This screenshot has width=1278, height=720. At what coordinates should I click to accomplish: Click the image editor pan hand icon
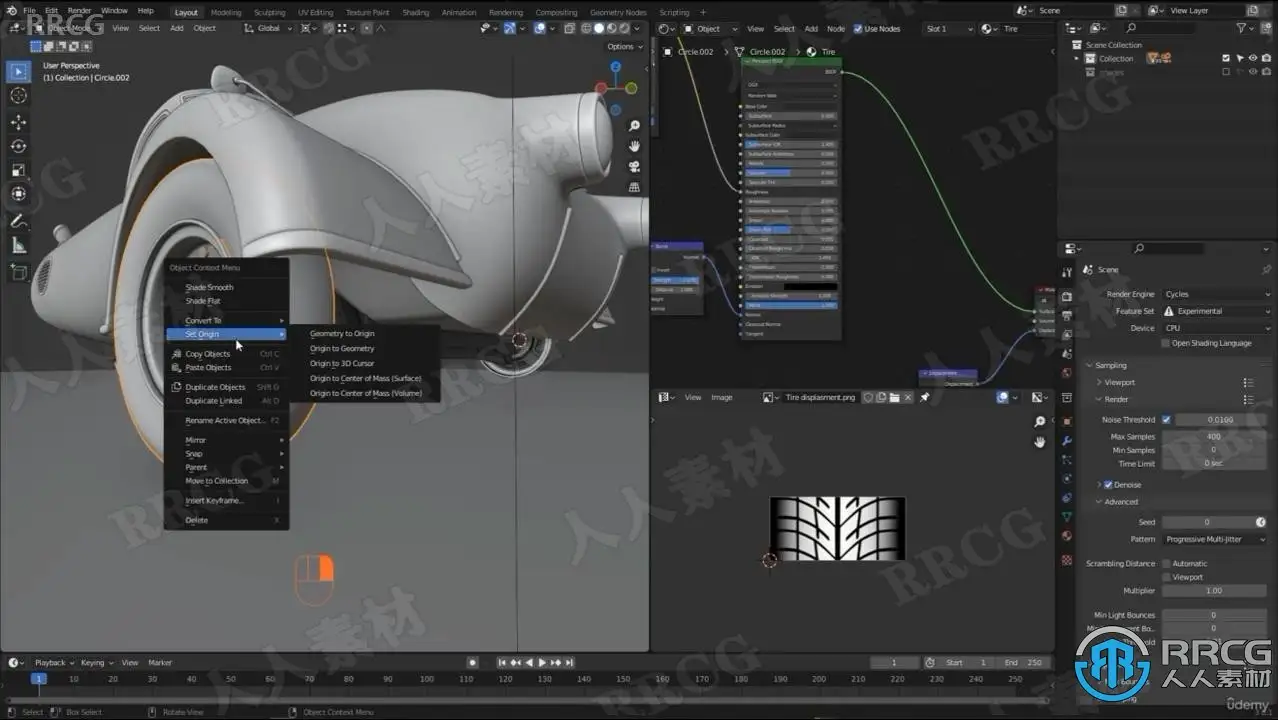tap(1040, 441)
